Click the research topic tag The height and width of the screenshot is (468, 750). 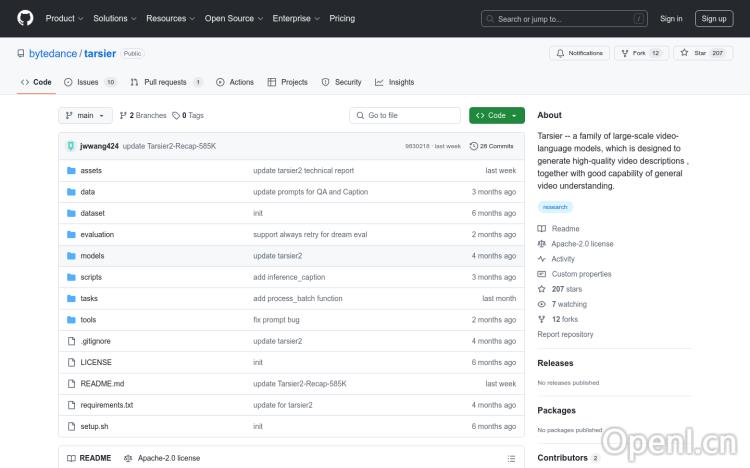(554, 207)
